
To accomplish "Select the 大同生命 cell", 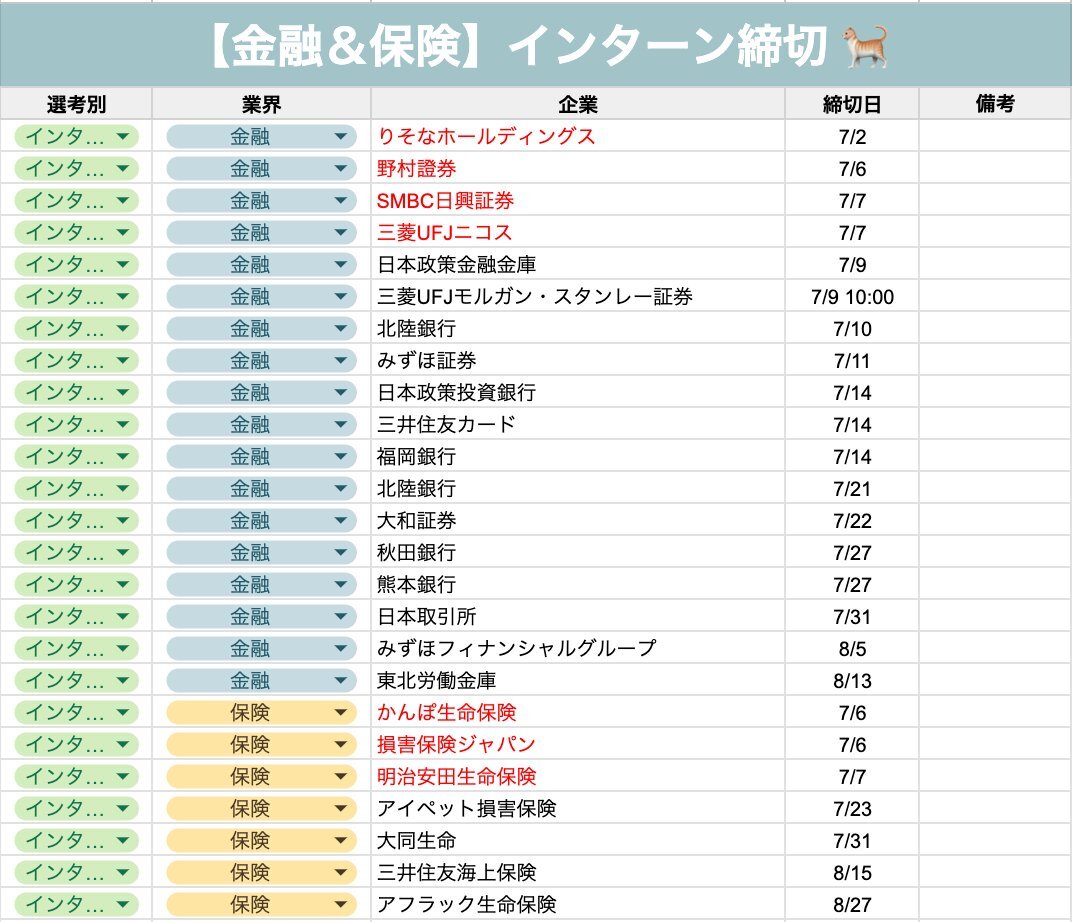I will click(578, 840).
